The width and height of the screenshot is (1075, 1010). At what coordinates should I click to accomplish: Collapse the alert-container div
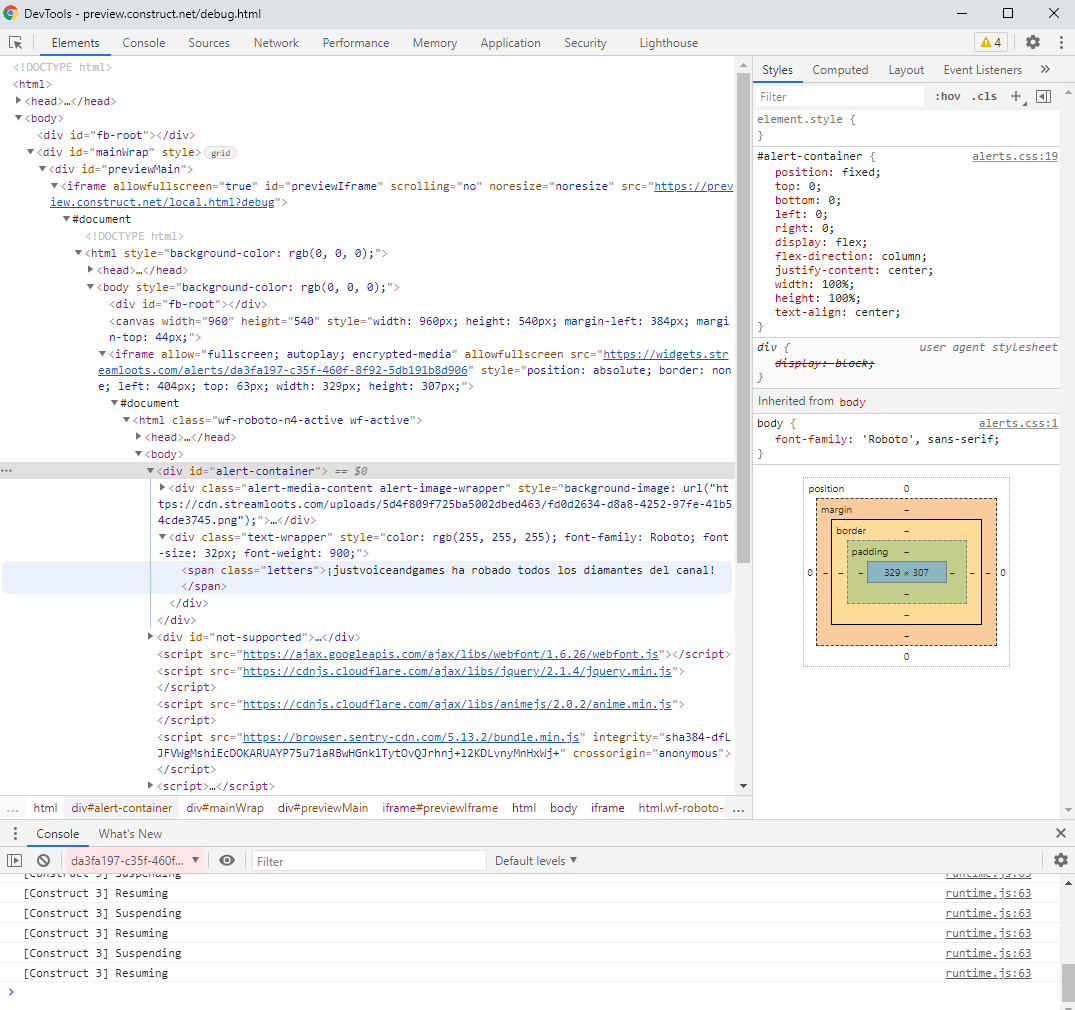[x=151, y=471]
